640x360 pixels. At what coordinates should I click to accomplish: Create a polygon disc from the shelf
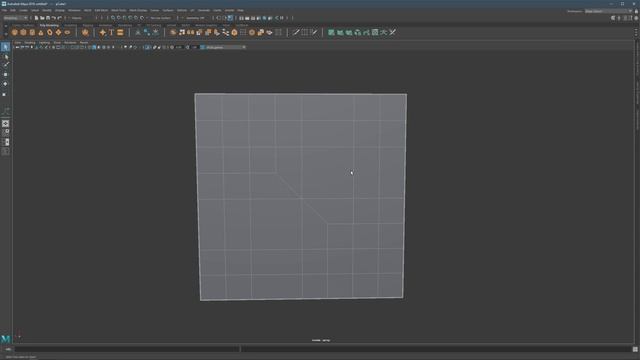point(67,32)
